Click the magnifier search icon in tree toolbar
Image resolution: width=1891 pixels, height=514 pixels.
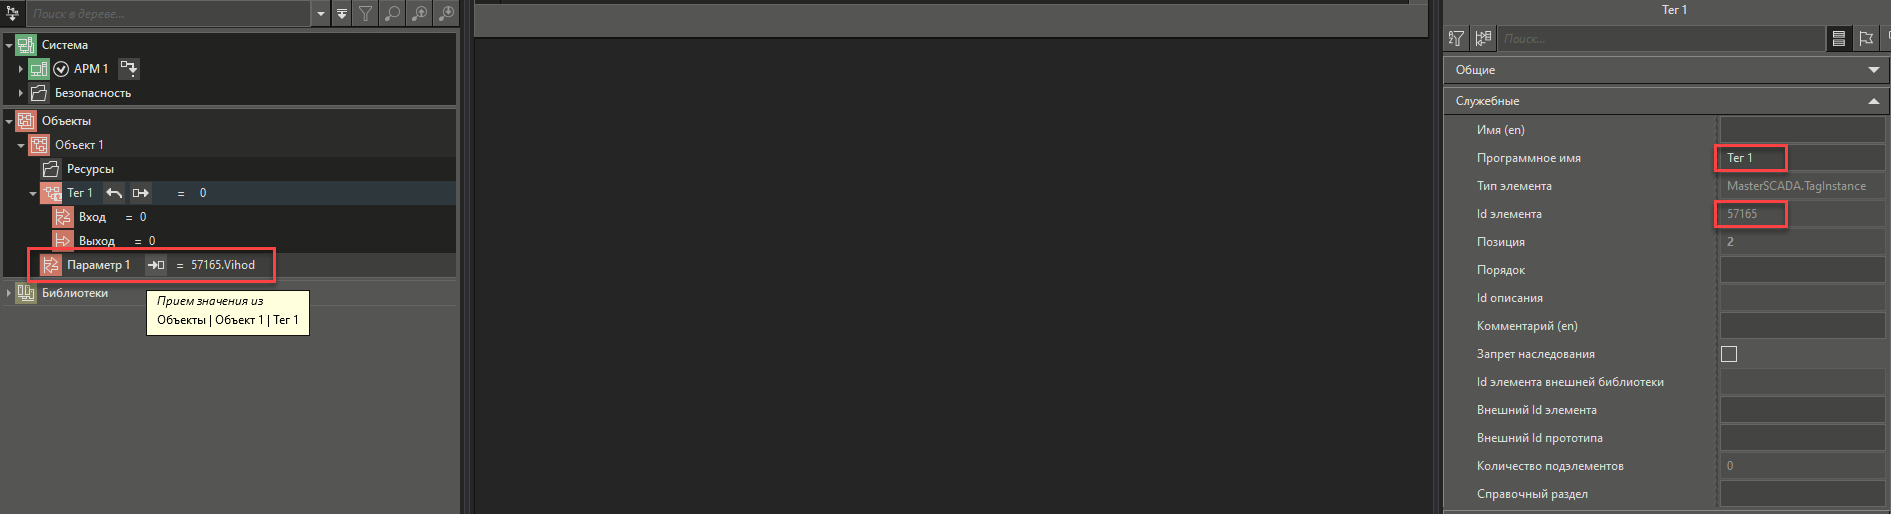click(392, 13)
